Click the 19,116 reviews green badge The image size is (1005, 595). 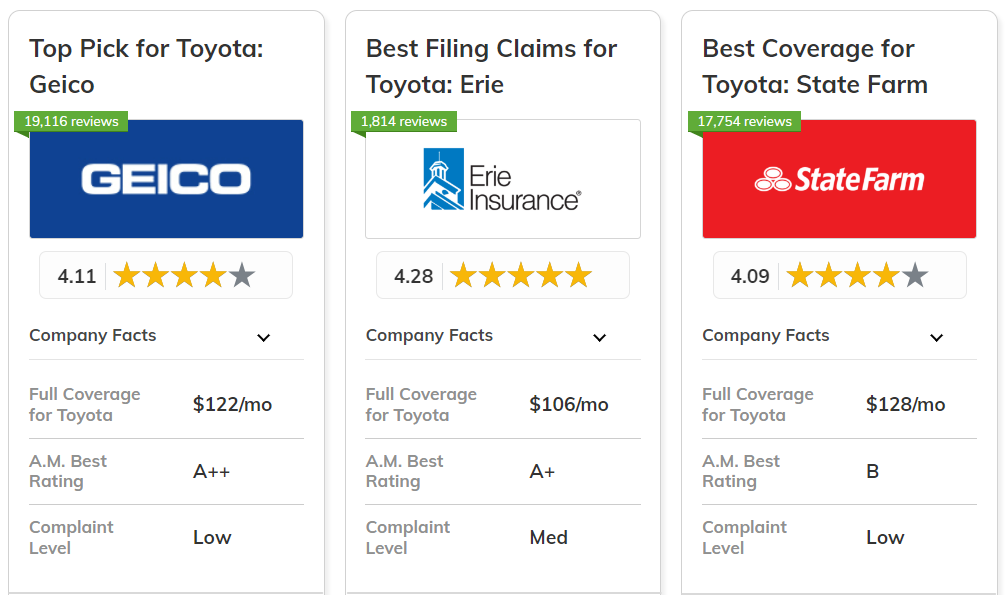(71, 121)
